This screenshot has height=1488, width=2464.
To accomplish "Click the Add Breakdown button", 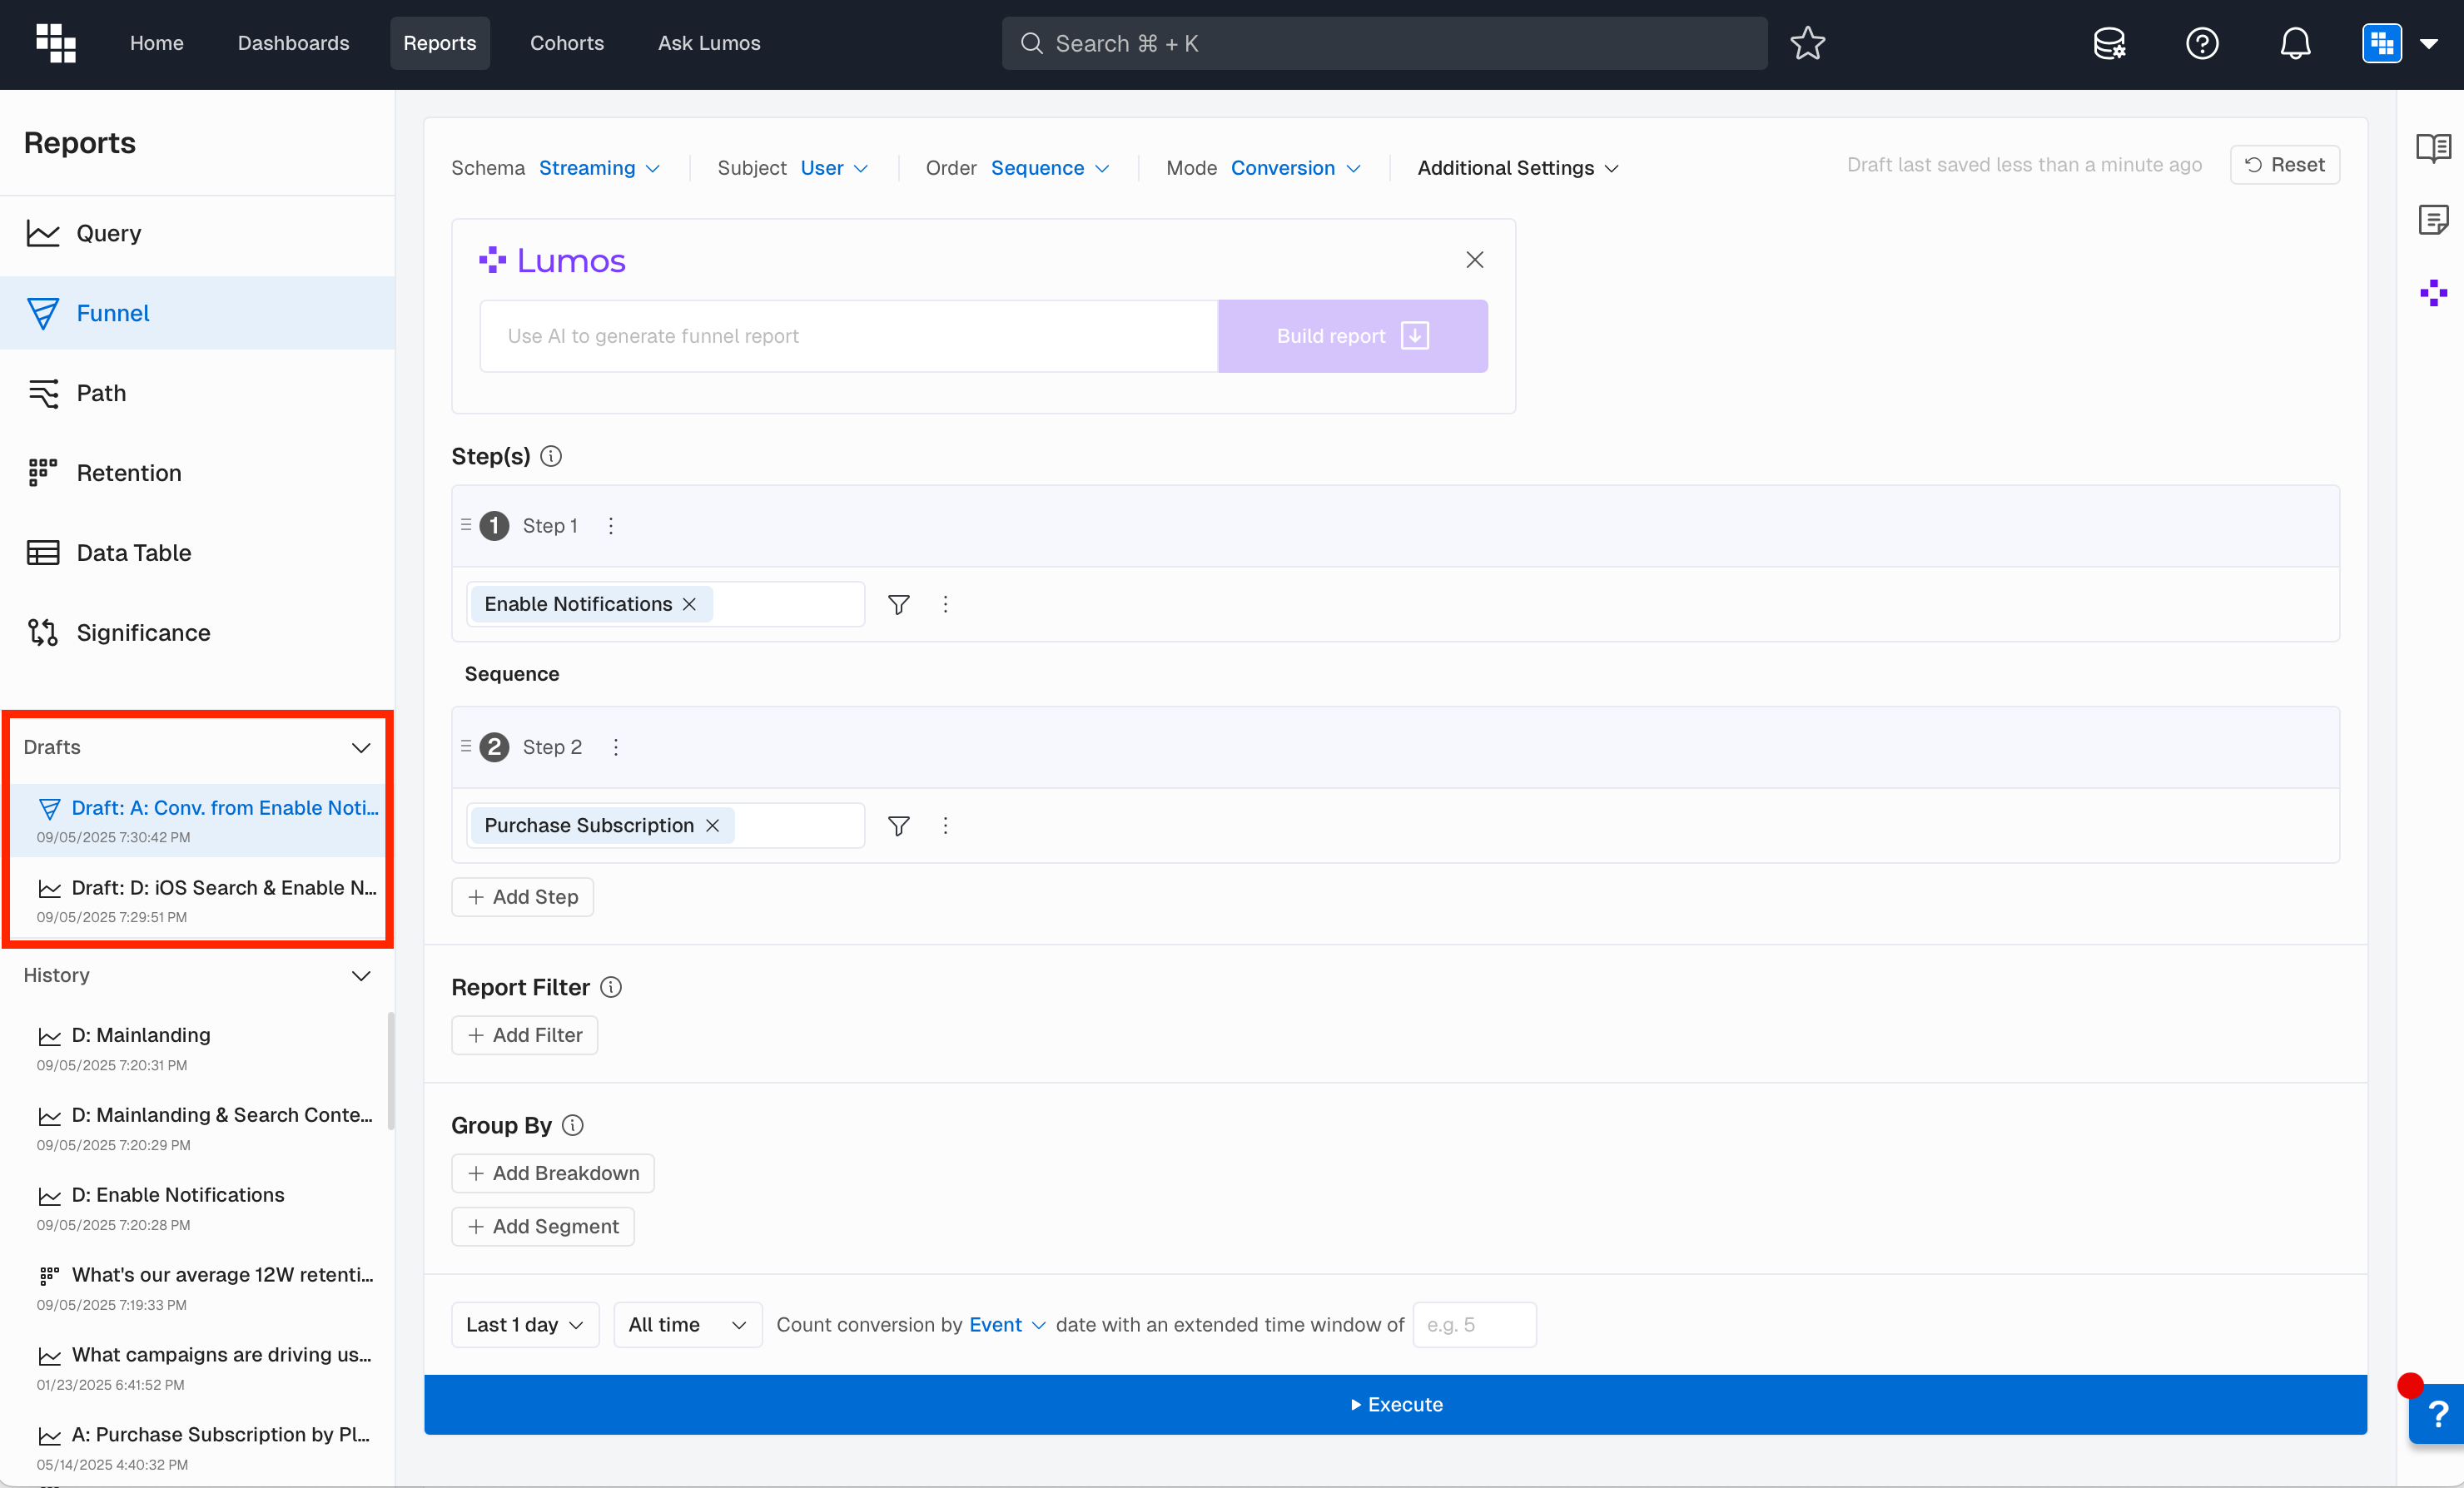I will click(553, 1173).
